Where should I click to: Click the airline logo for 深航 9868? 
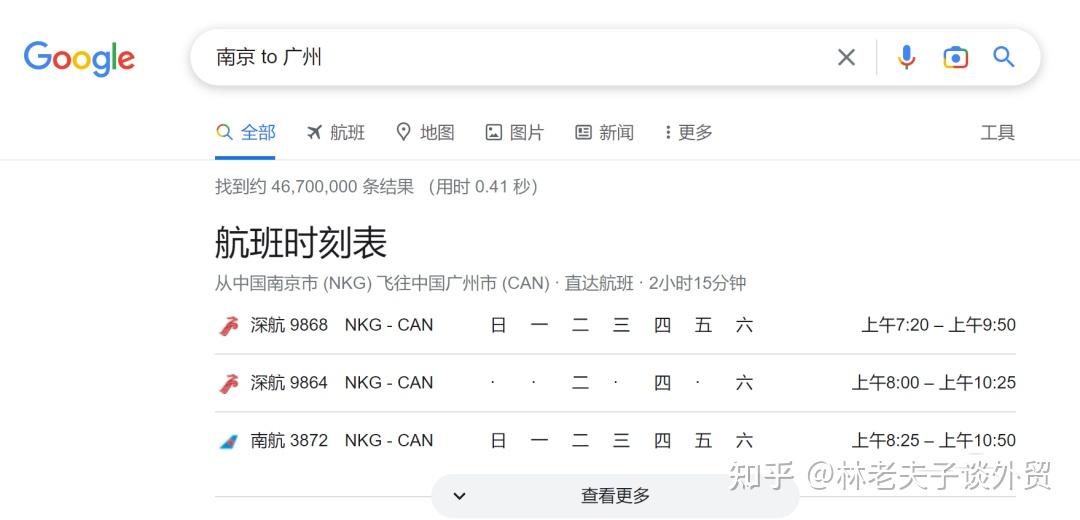[x=229, y=325]
